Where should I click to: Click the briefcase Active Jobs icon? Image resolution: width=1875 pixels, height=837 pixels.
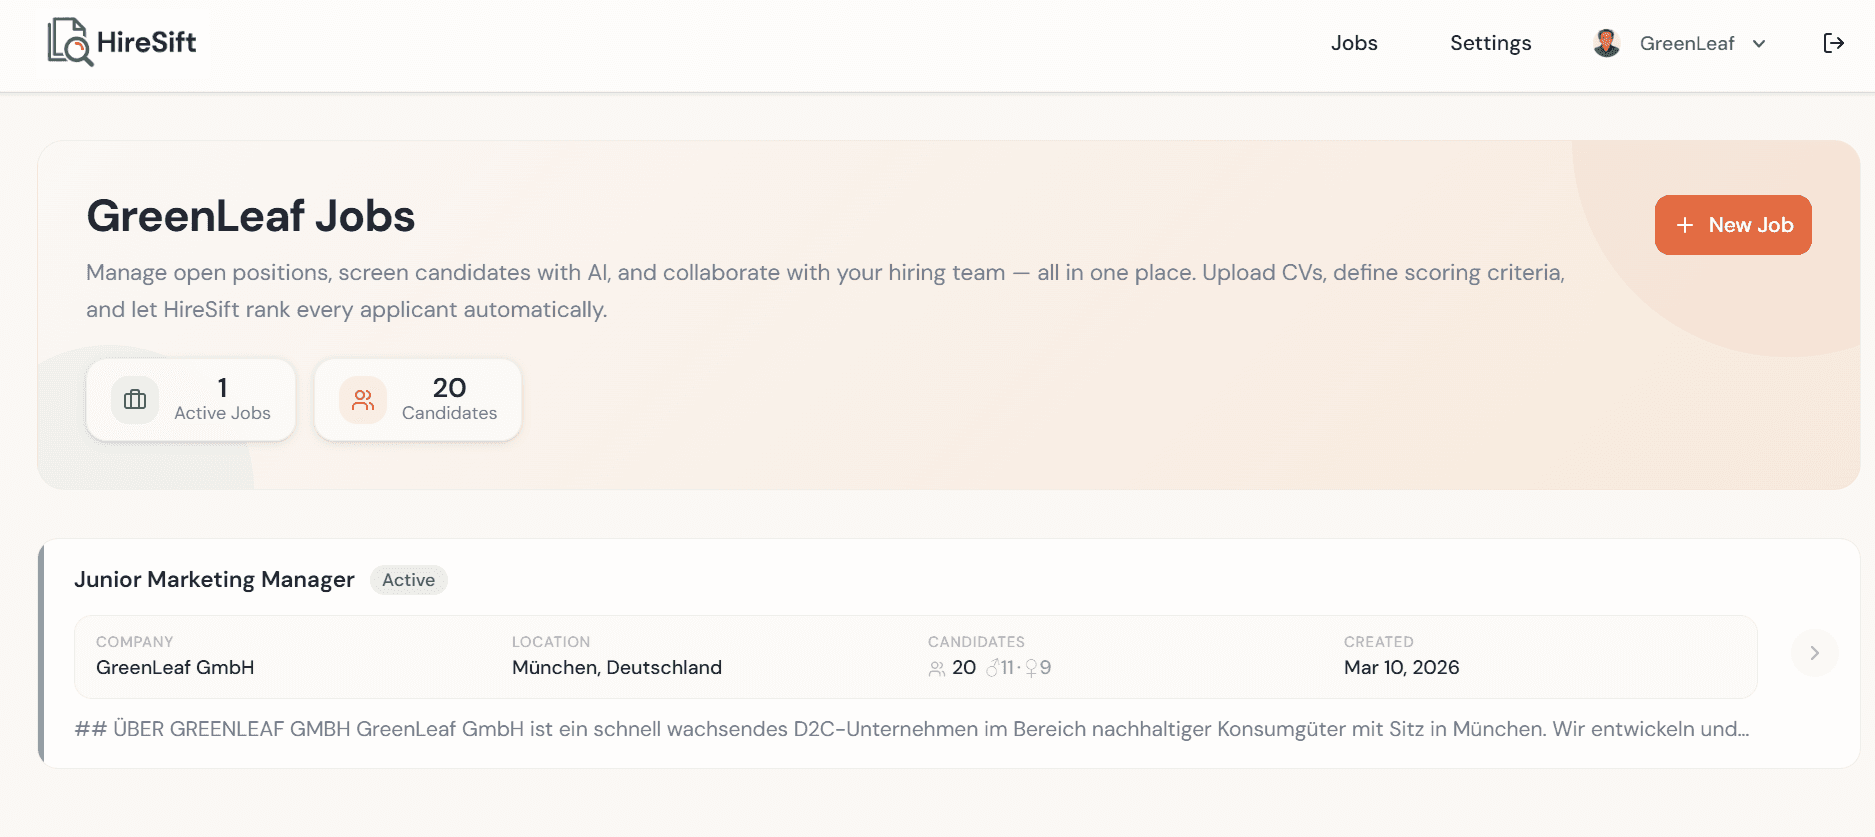(135, 400)
